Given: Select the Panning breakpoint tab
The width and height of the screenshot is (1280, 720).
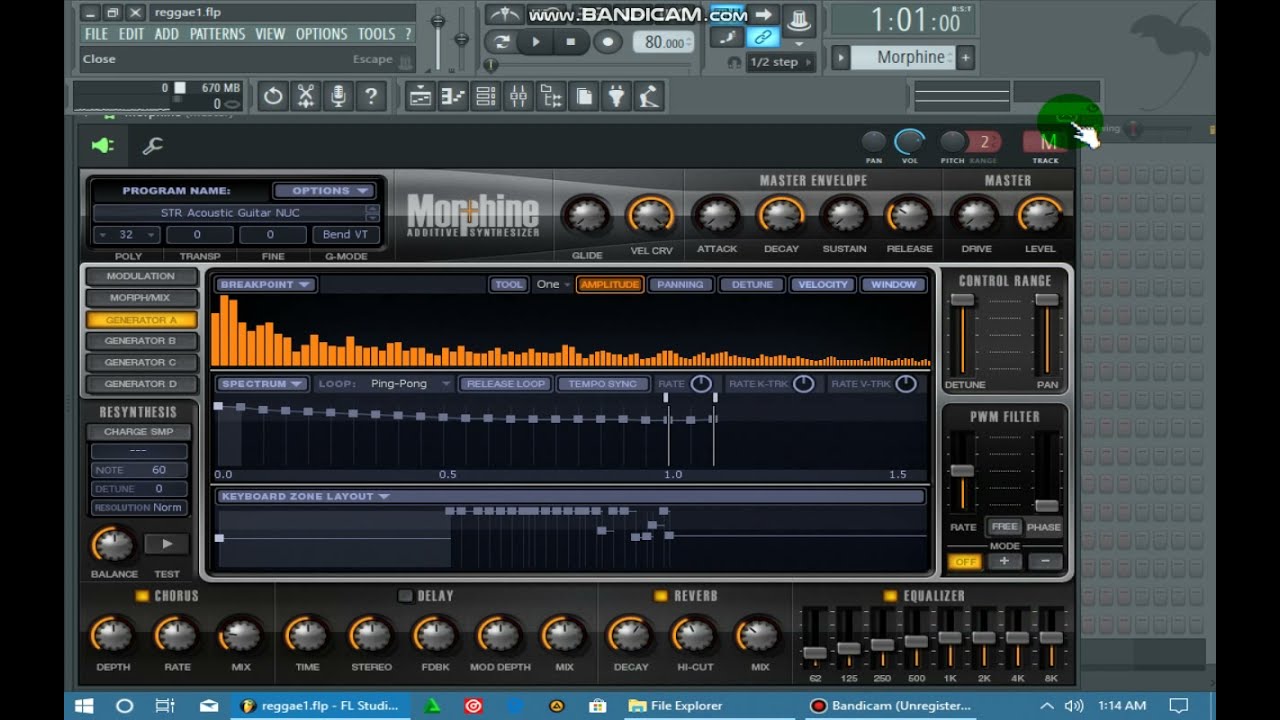Looking at the screenshot, I should tap(681, 285).
